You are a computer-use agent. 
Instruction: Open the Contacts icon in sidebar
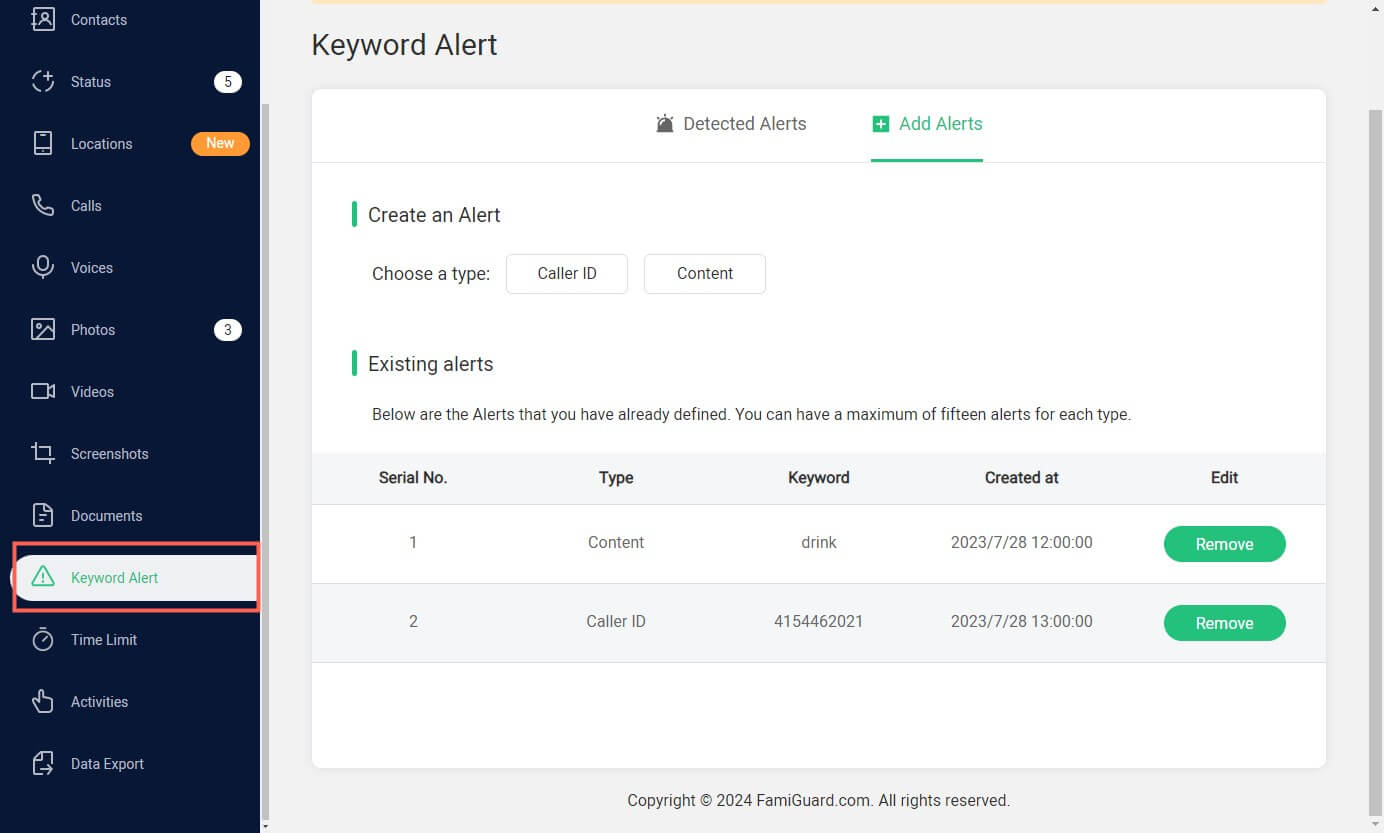pos(43,19)
